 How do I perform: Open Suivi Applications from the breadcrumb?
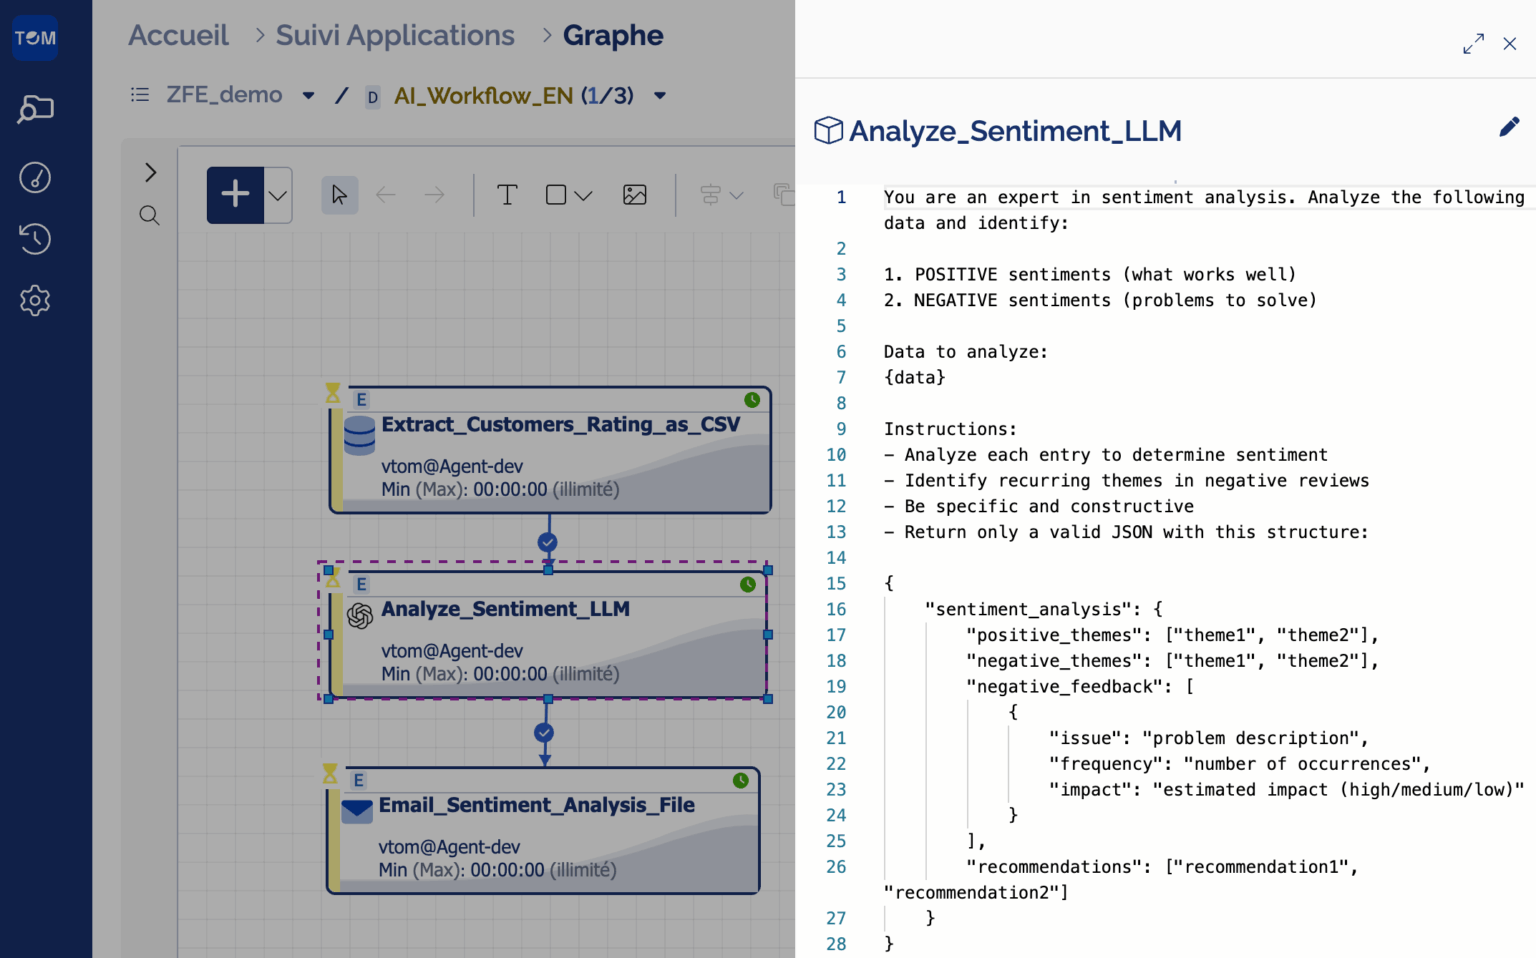[x=395, y=35]
